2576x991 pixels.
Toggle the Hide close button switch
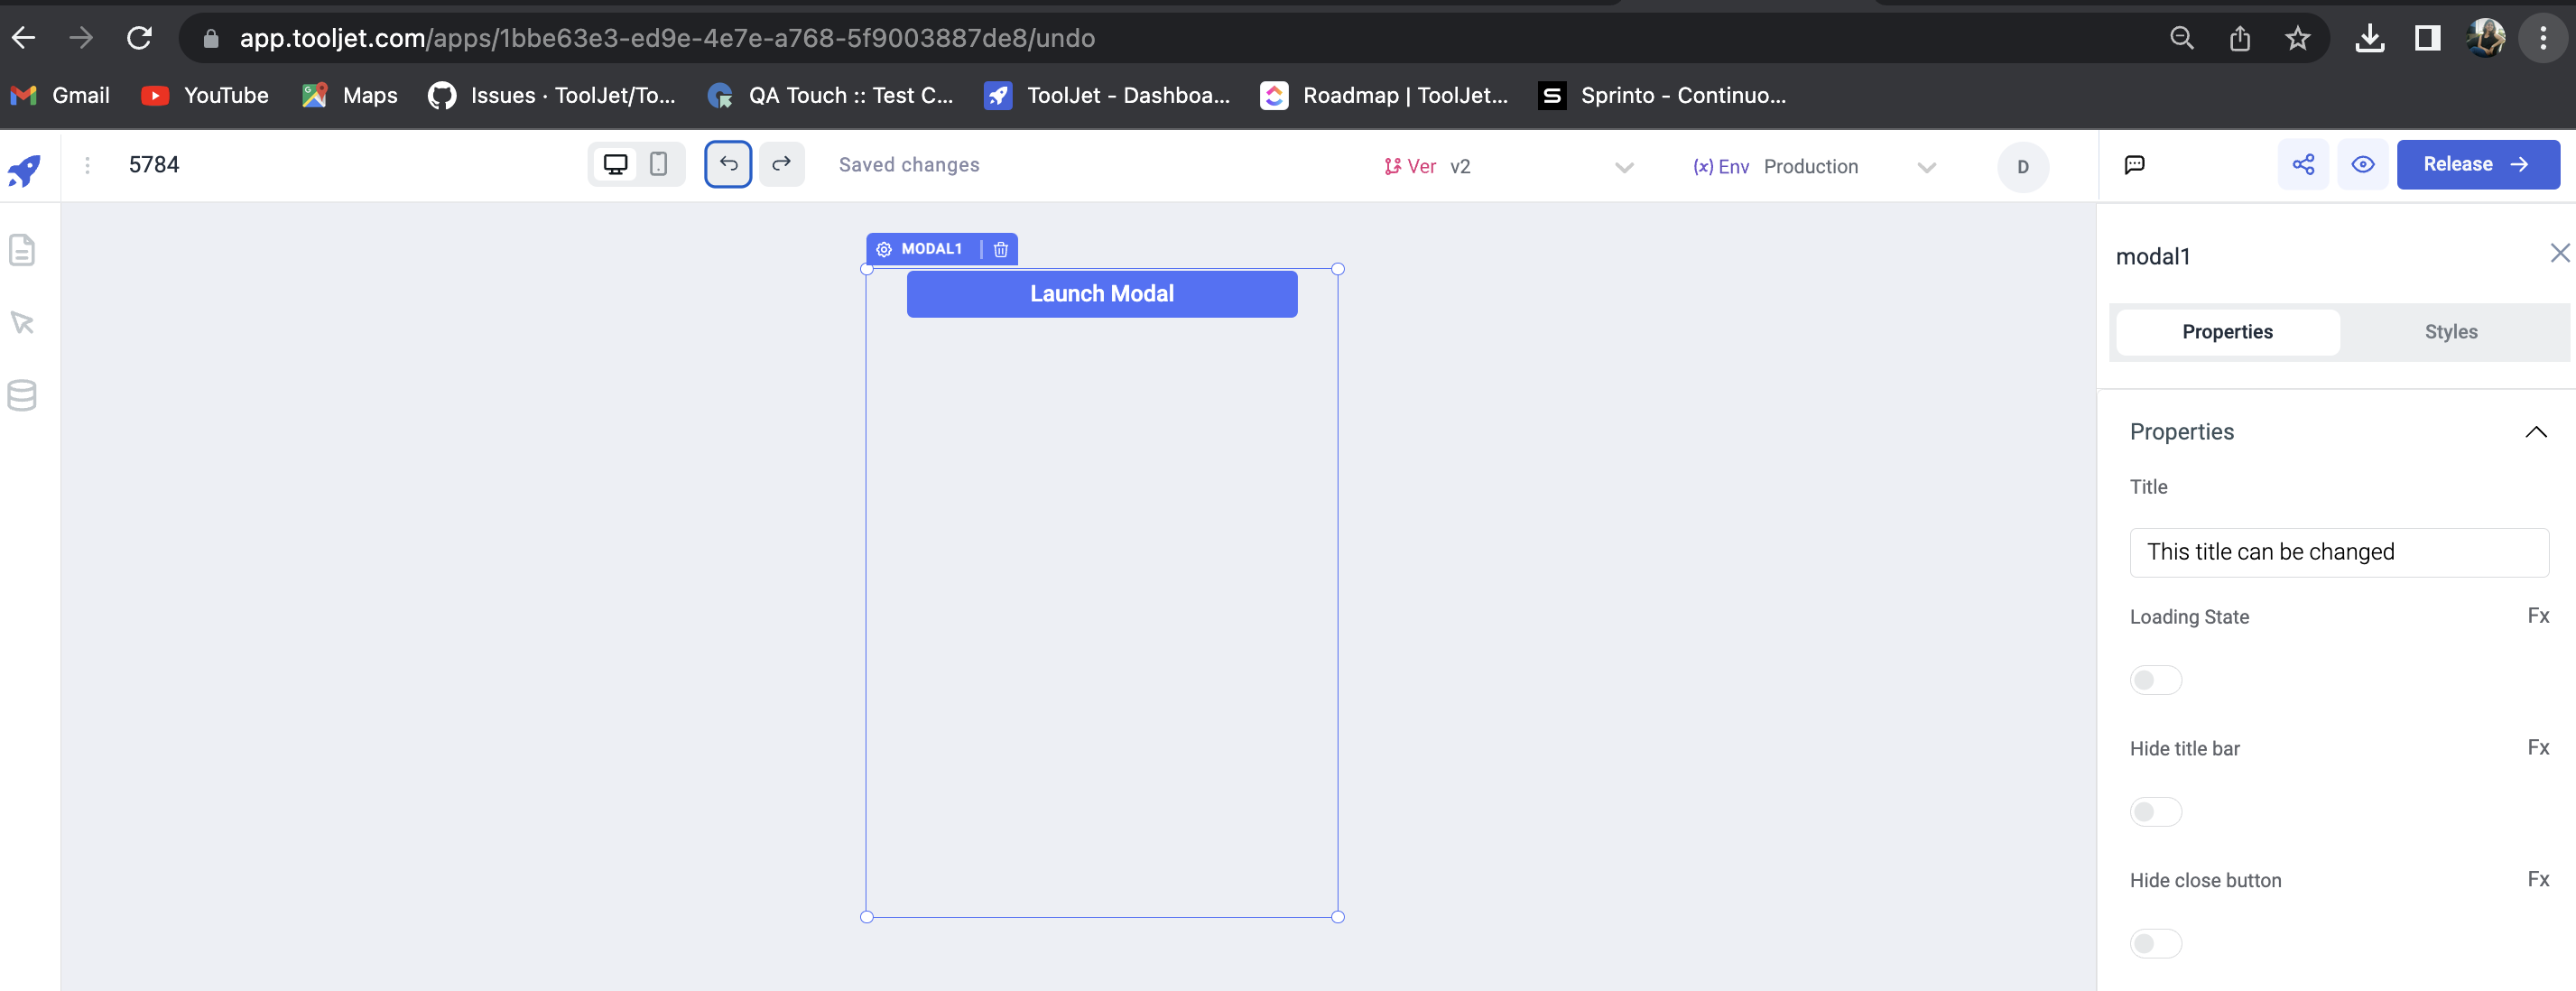coord(2155,943)
